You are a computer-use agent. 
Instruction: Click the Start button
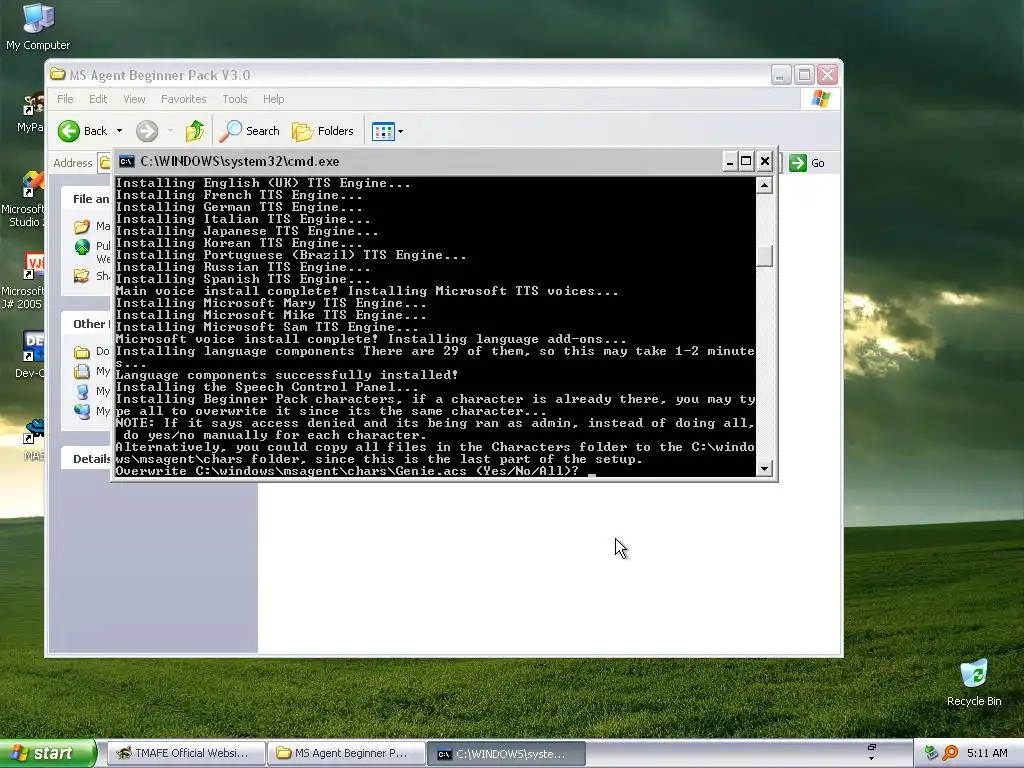(48, 753)
